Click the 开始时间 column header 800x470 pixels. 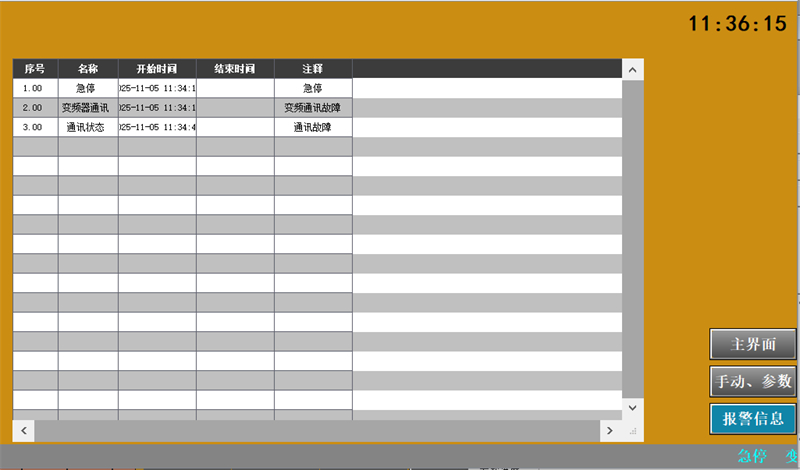pyautogui.click(x=156, y=69)
